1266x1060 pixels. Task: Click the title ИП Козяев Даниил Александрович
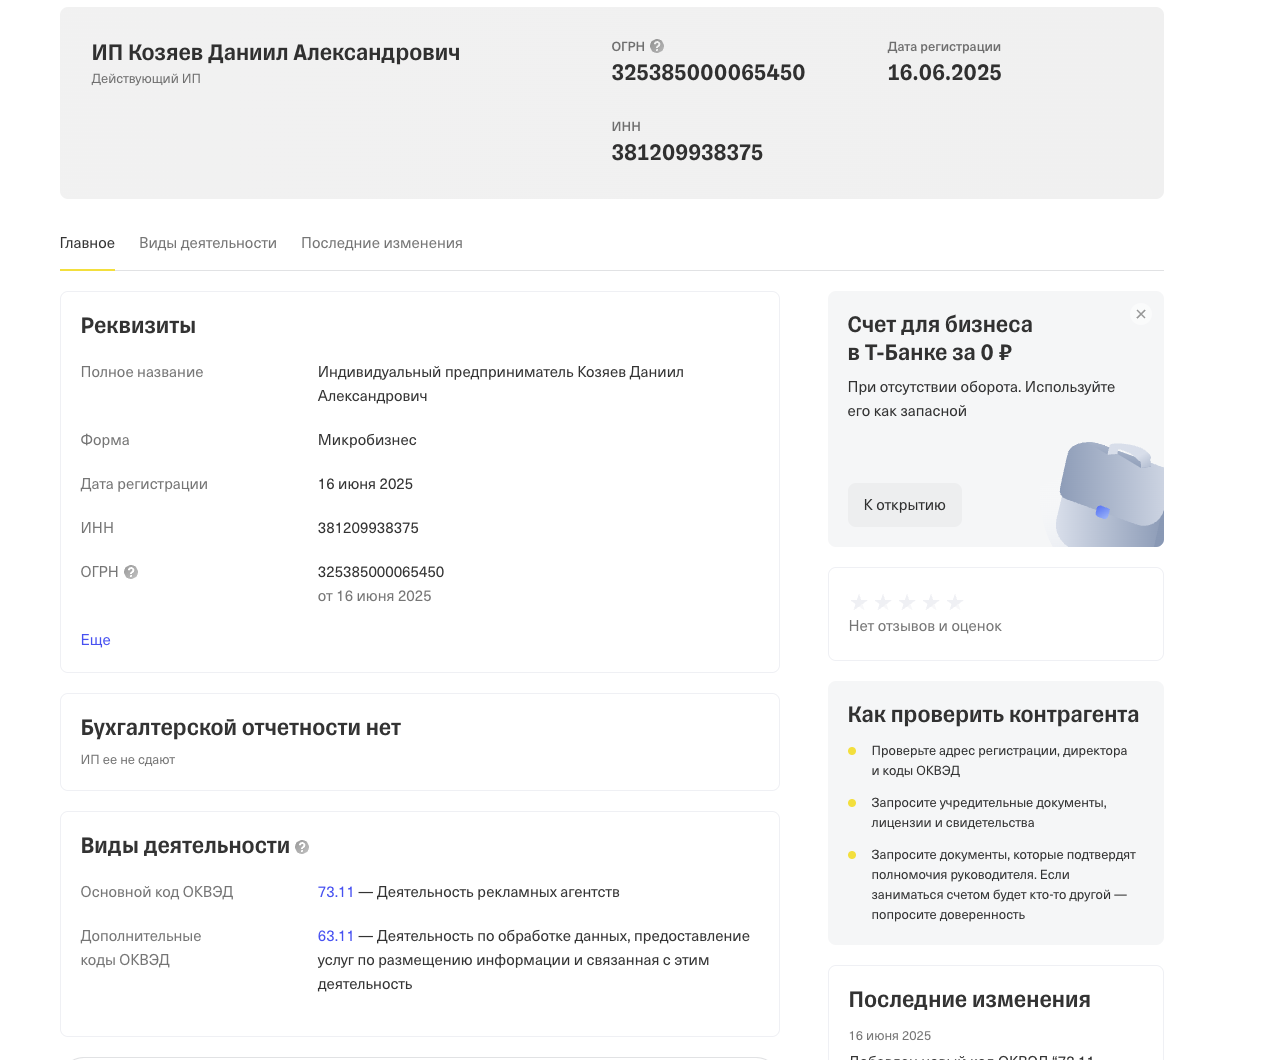point(276,53)
